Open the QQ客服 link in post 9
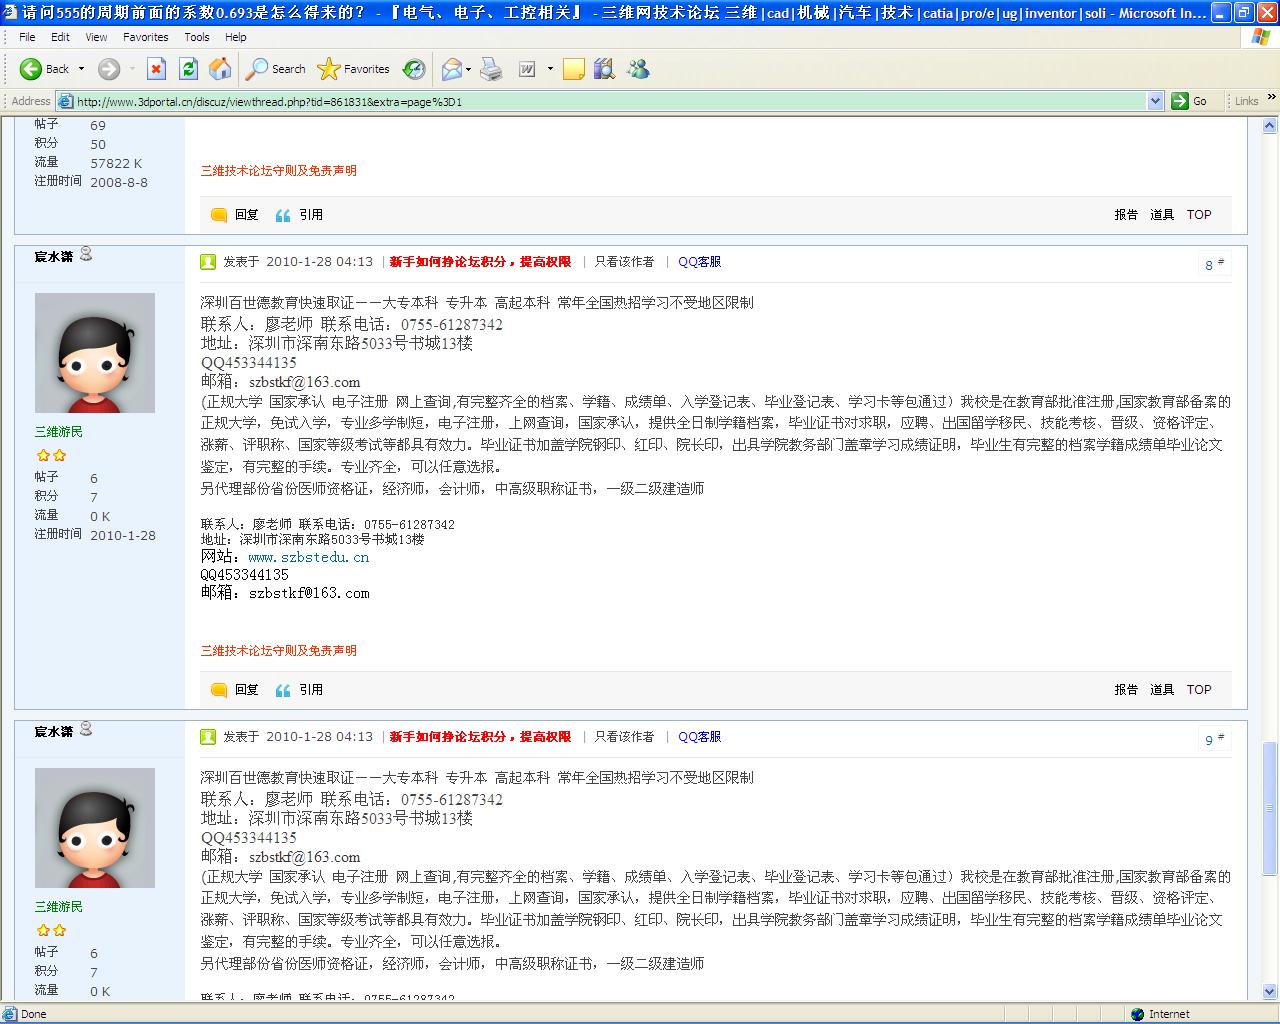 [x=699, y=737]
